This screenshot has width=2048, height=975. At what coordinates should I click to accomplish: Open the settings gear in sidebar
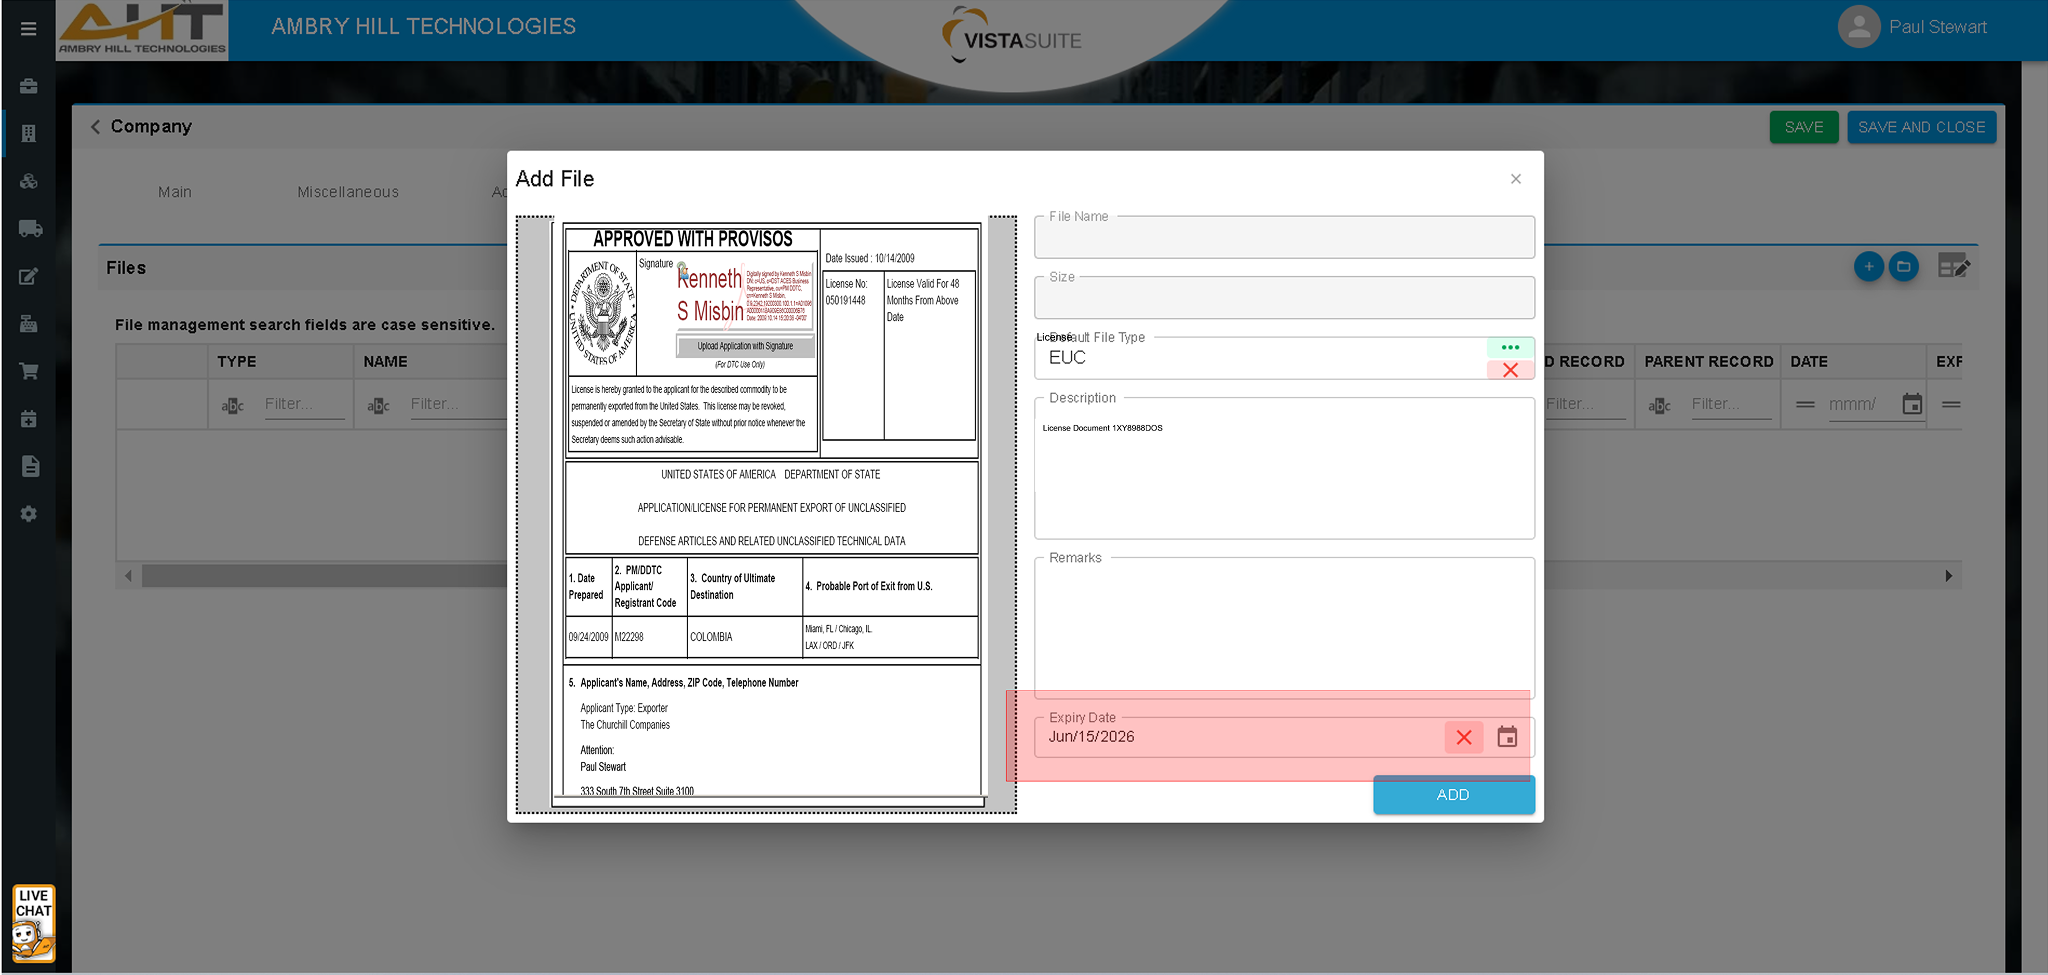[x=29, y=513]
